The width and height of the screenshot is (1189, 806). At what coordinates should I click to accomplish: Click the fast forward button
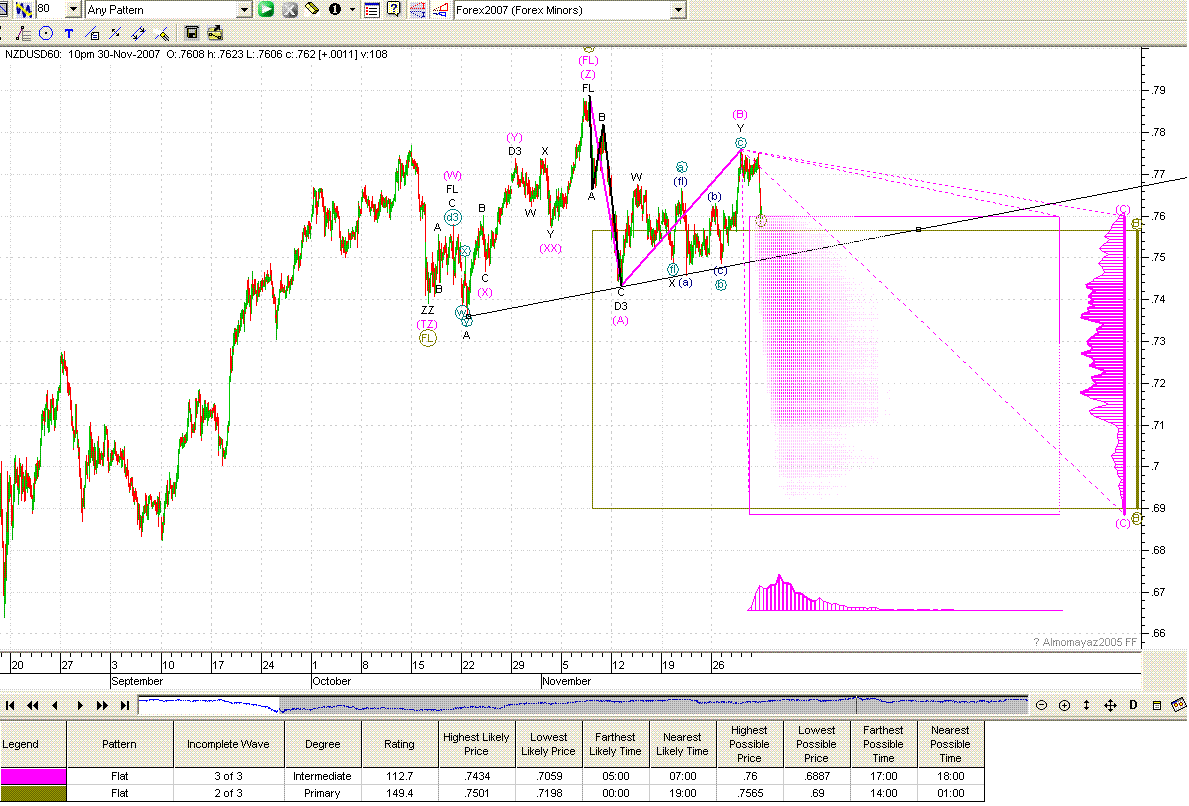click(102, 705)
